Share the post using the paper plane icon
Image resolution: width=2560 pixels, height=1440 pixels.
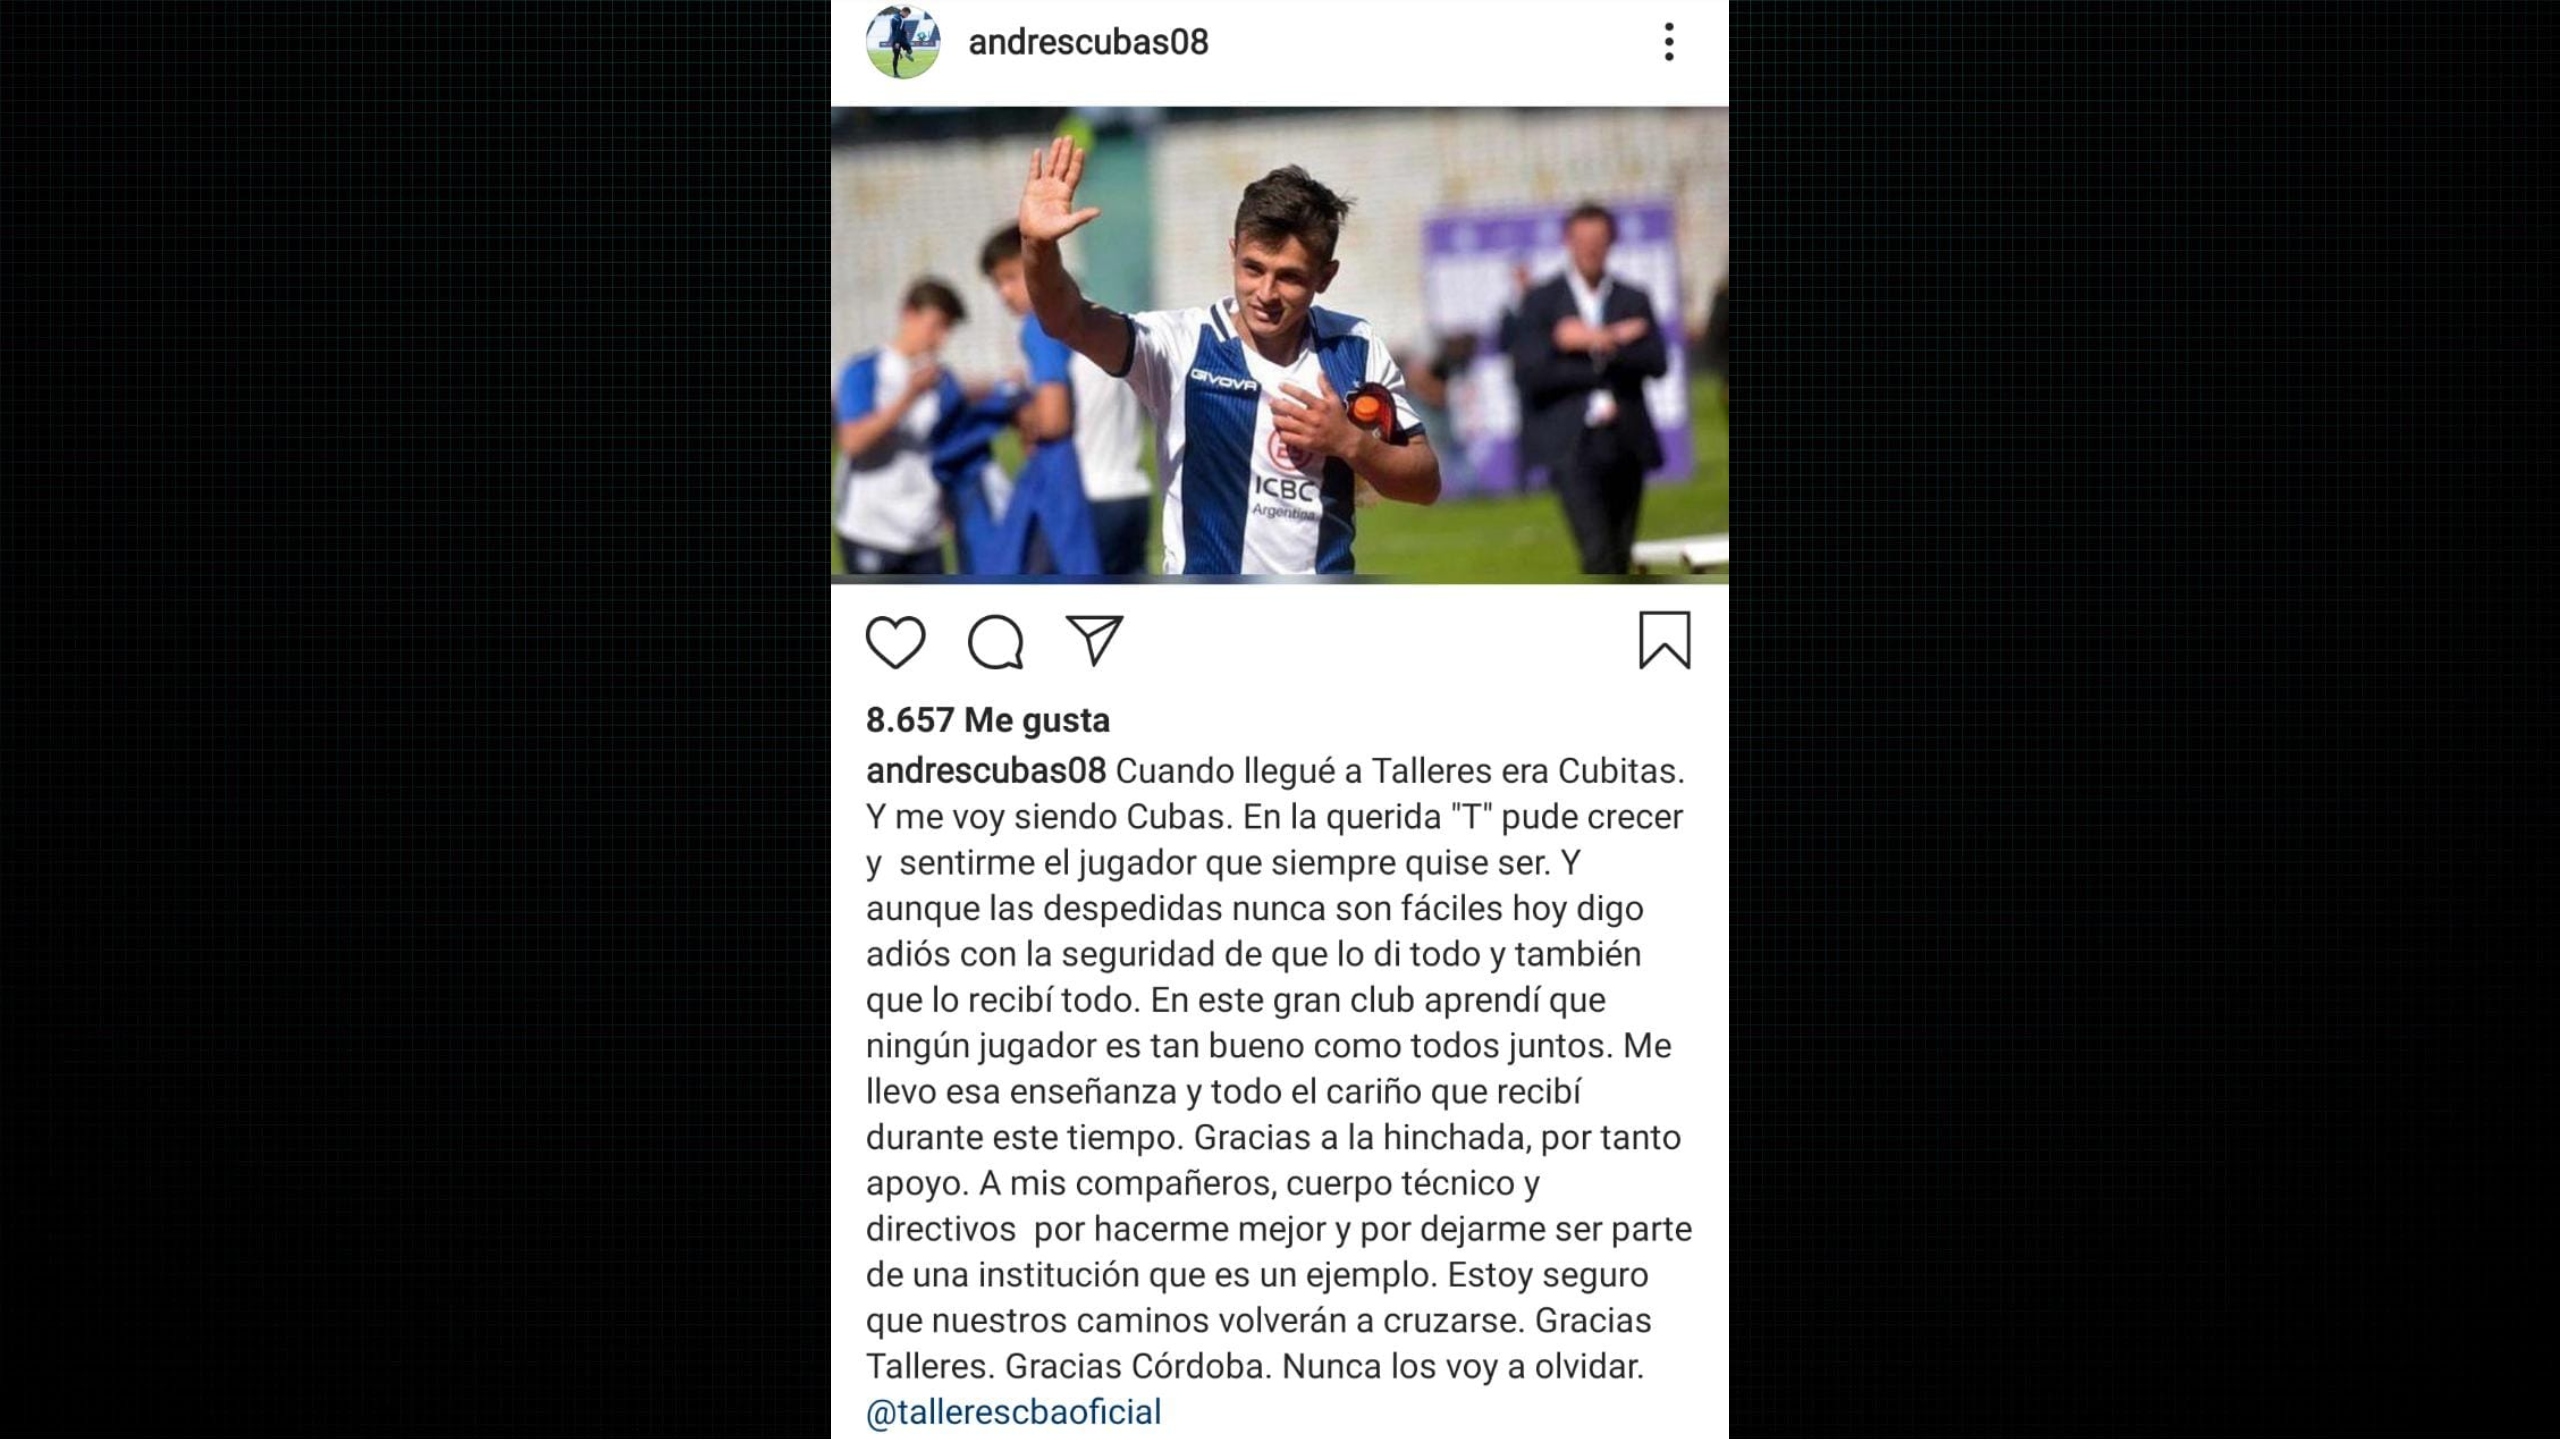pos(1095,640)
